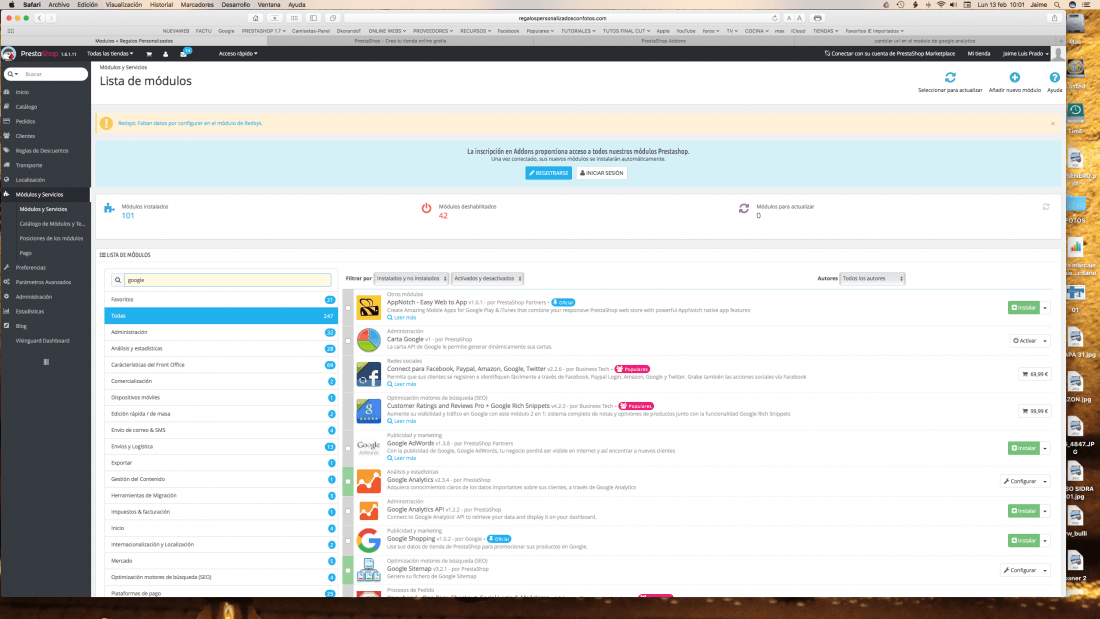This screenshot has height=619, width=1100.
Task: Click the module search field containing google
Action: click(x=227, y=280)
